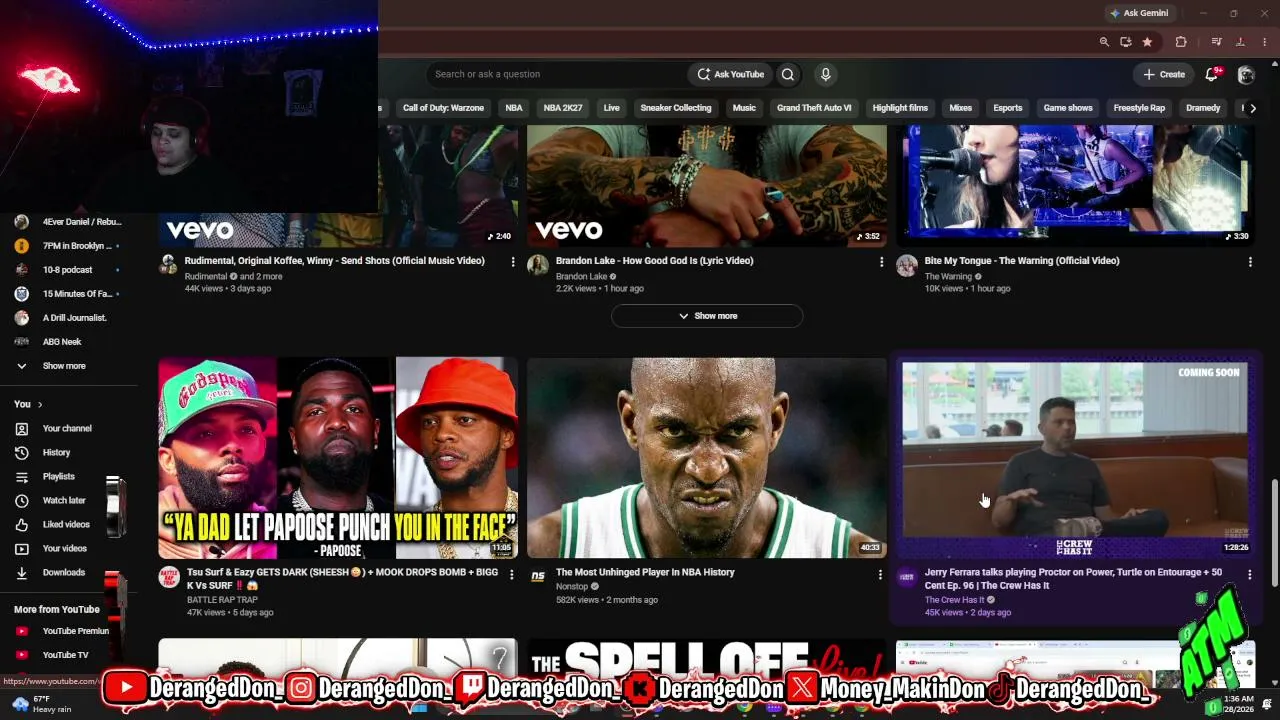Open the YouTube notifications bell
The image size is (1280, 720).
[1212, 74]
